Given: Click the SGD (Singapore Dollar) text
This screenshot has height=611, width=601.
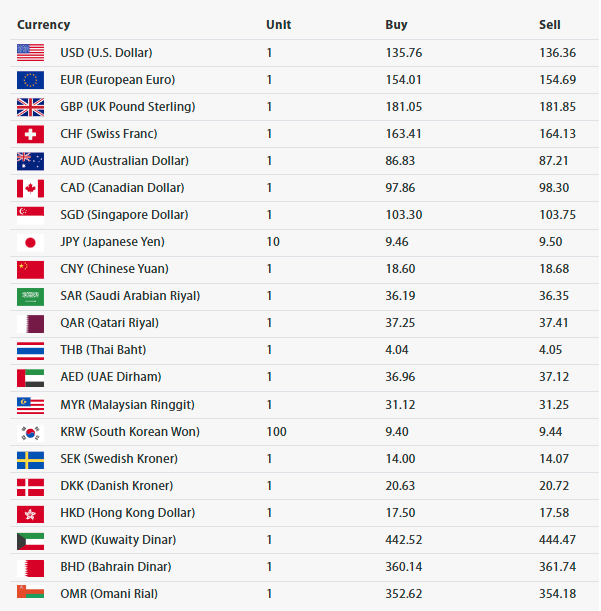Looking at the screenshot, I should point(124,215).
